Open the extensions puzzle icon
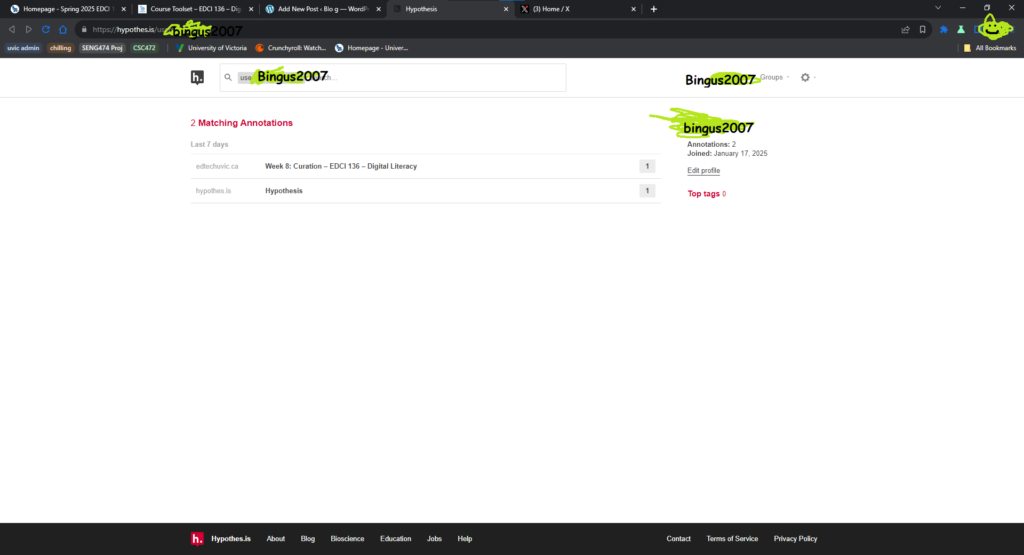The width and height of the screenshot is (1024, 555). [944, 29]
